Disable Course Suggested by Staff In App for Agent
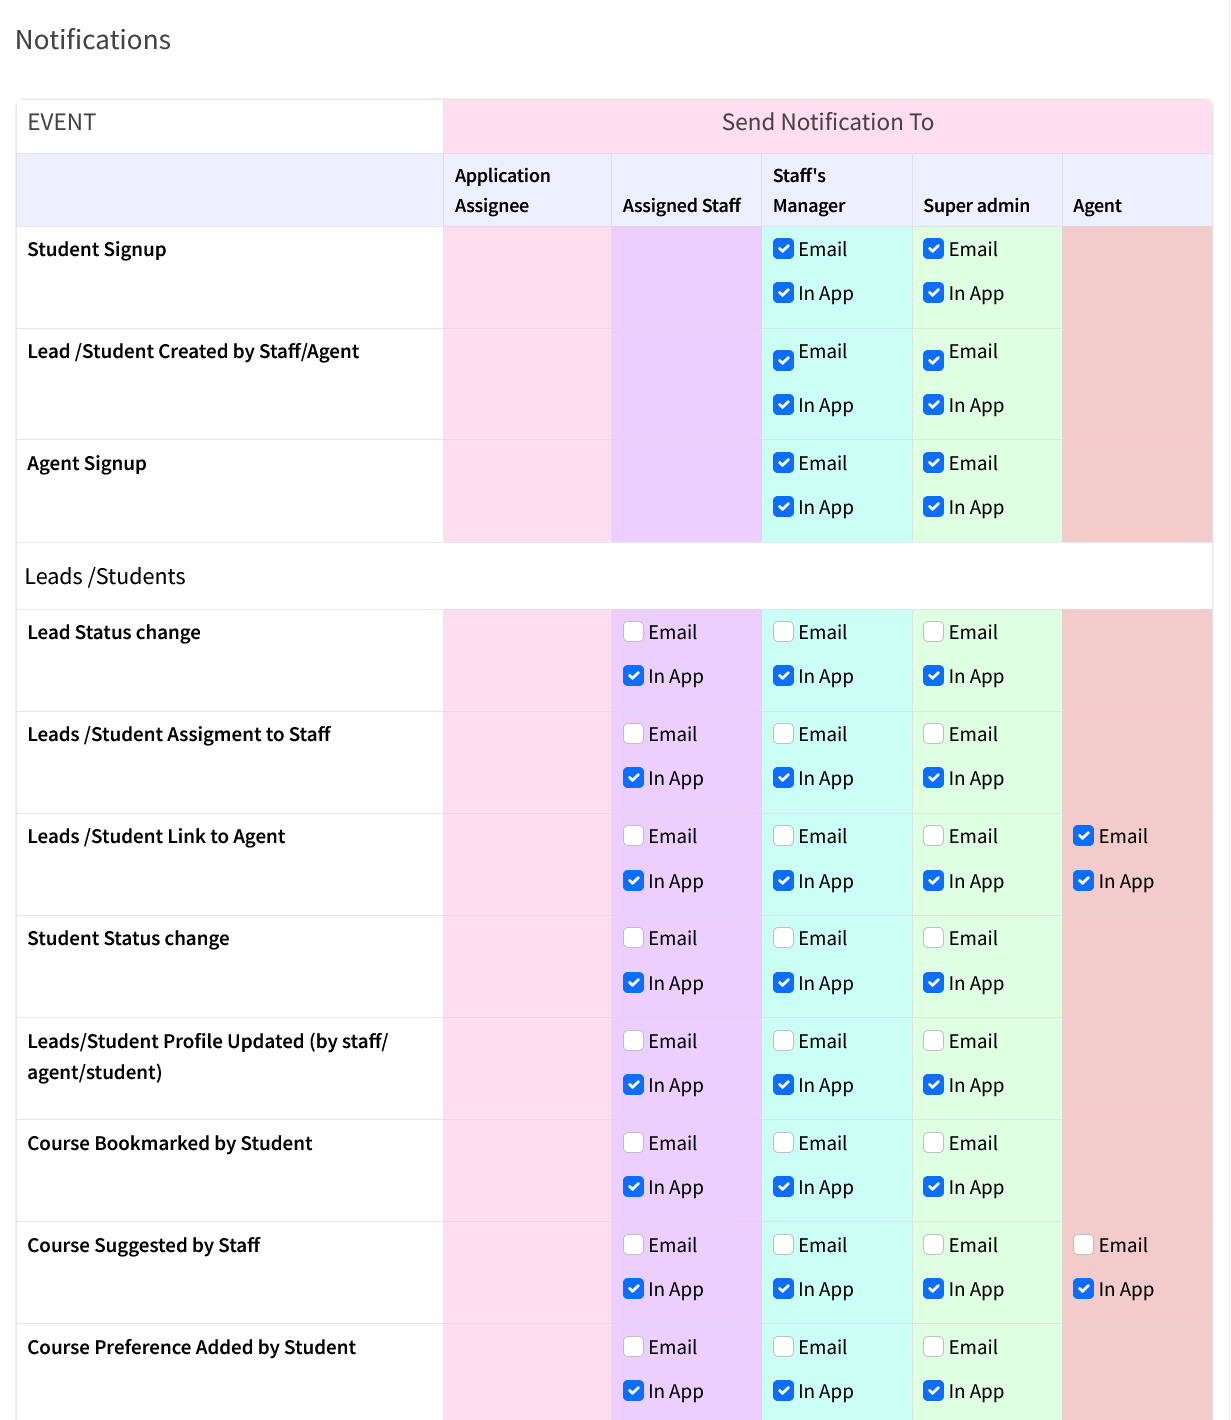The image size is (1231, 1420). [1083, 1289]
